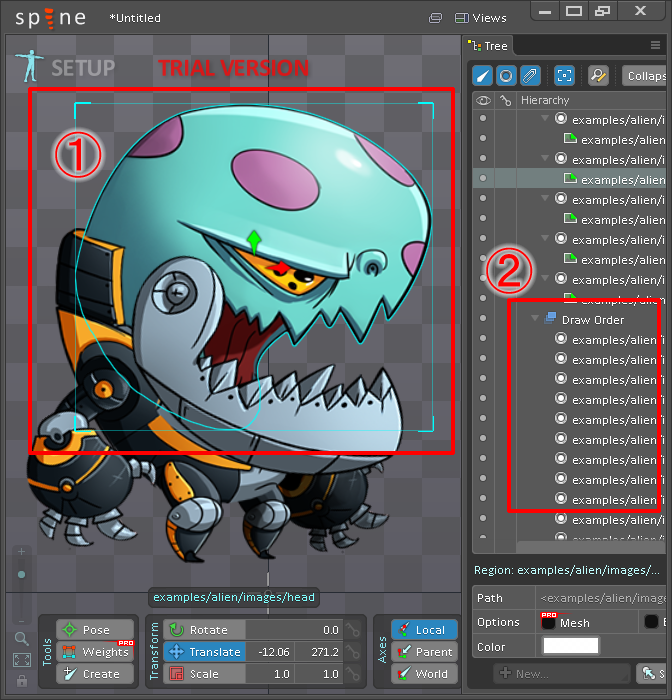The image size is (672, 700).
Task: Select the Weights tool
Action: click(x=95, y=651)
